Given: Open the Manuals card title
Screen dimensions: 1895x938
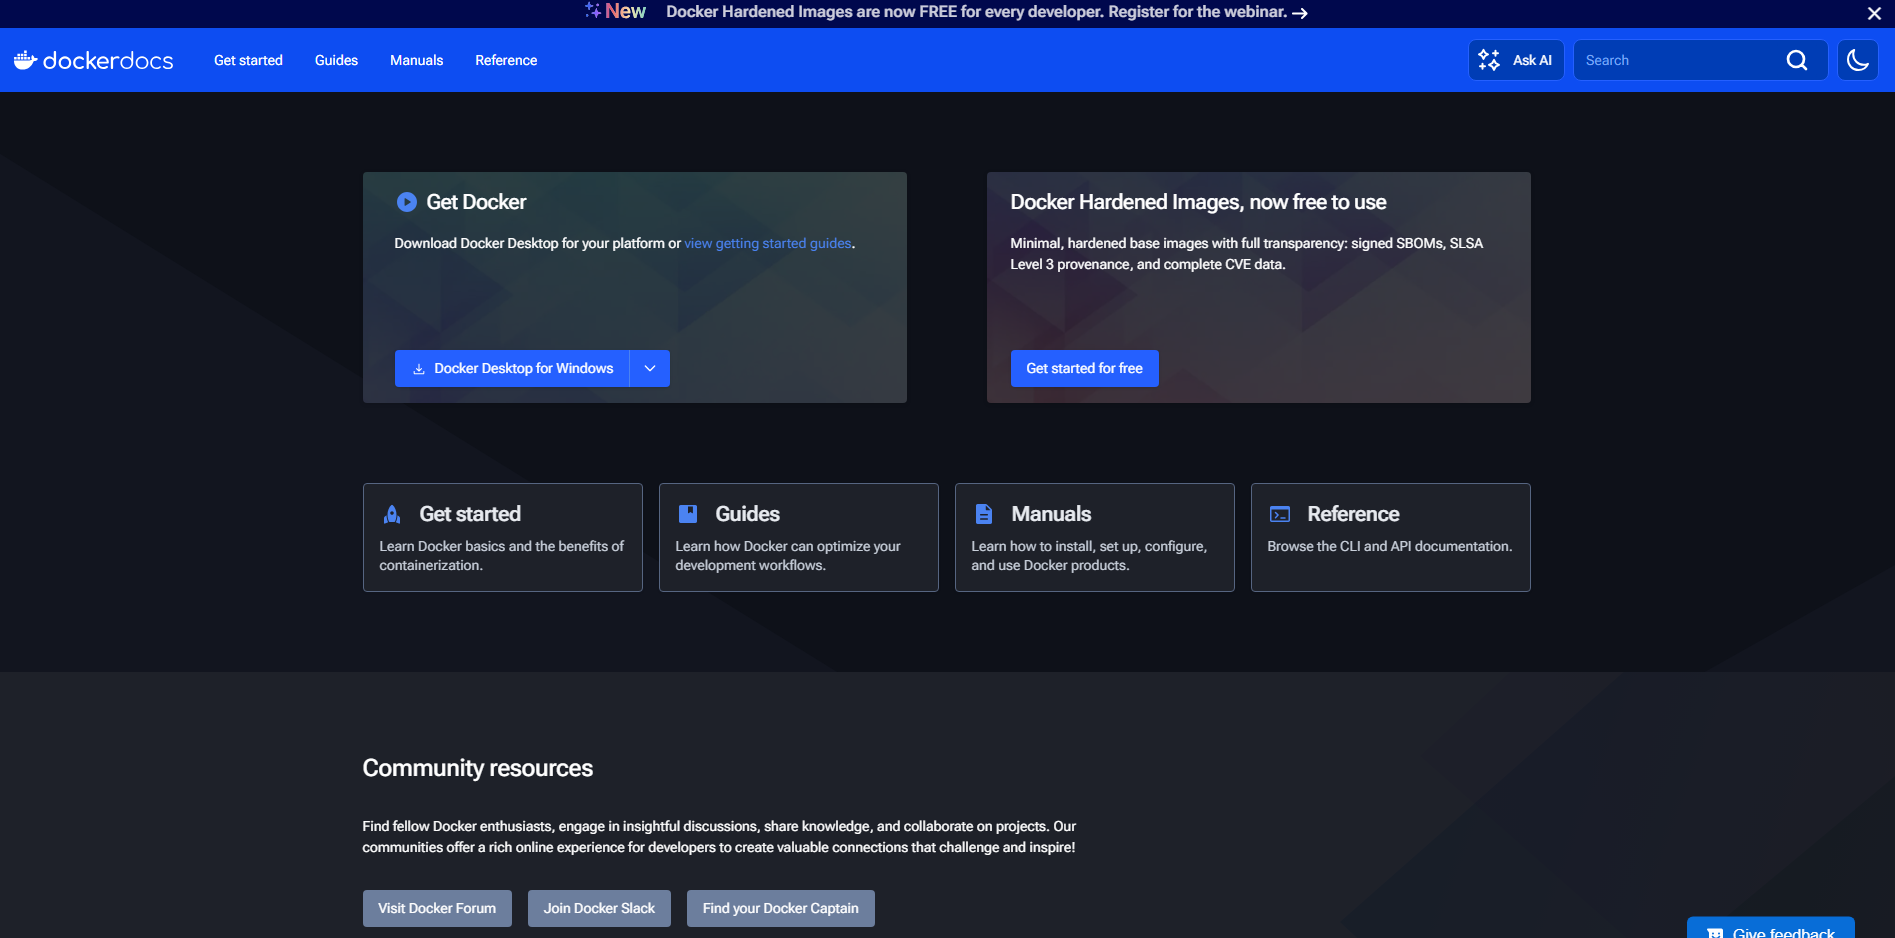Looking at the screenshot, I should pos(1051,514).
